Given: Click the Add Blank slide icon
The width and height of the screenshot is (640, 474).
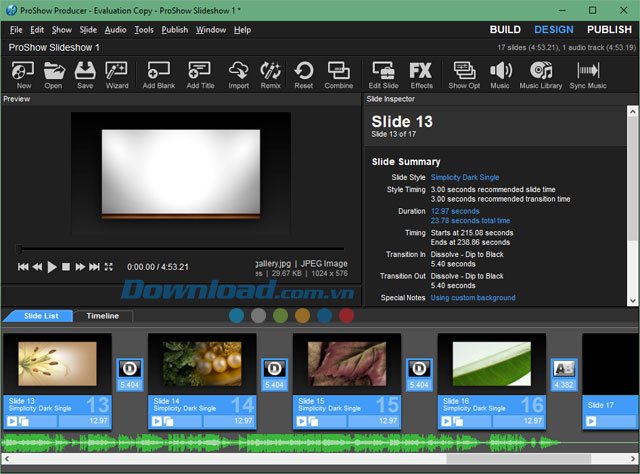Looking at the screenshot, I should click(158, 74).
